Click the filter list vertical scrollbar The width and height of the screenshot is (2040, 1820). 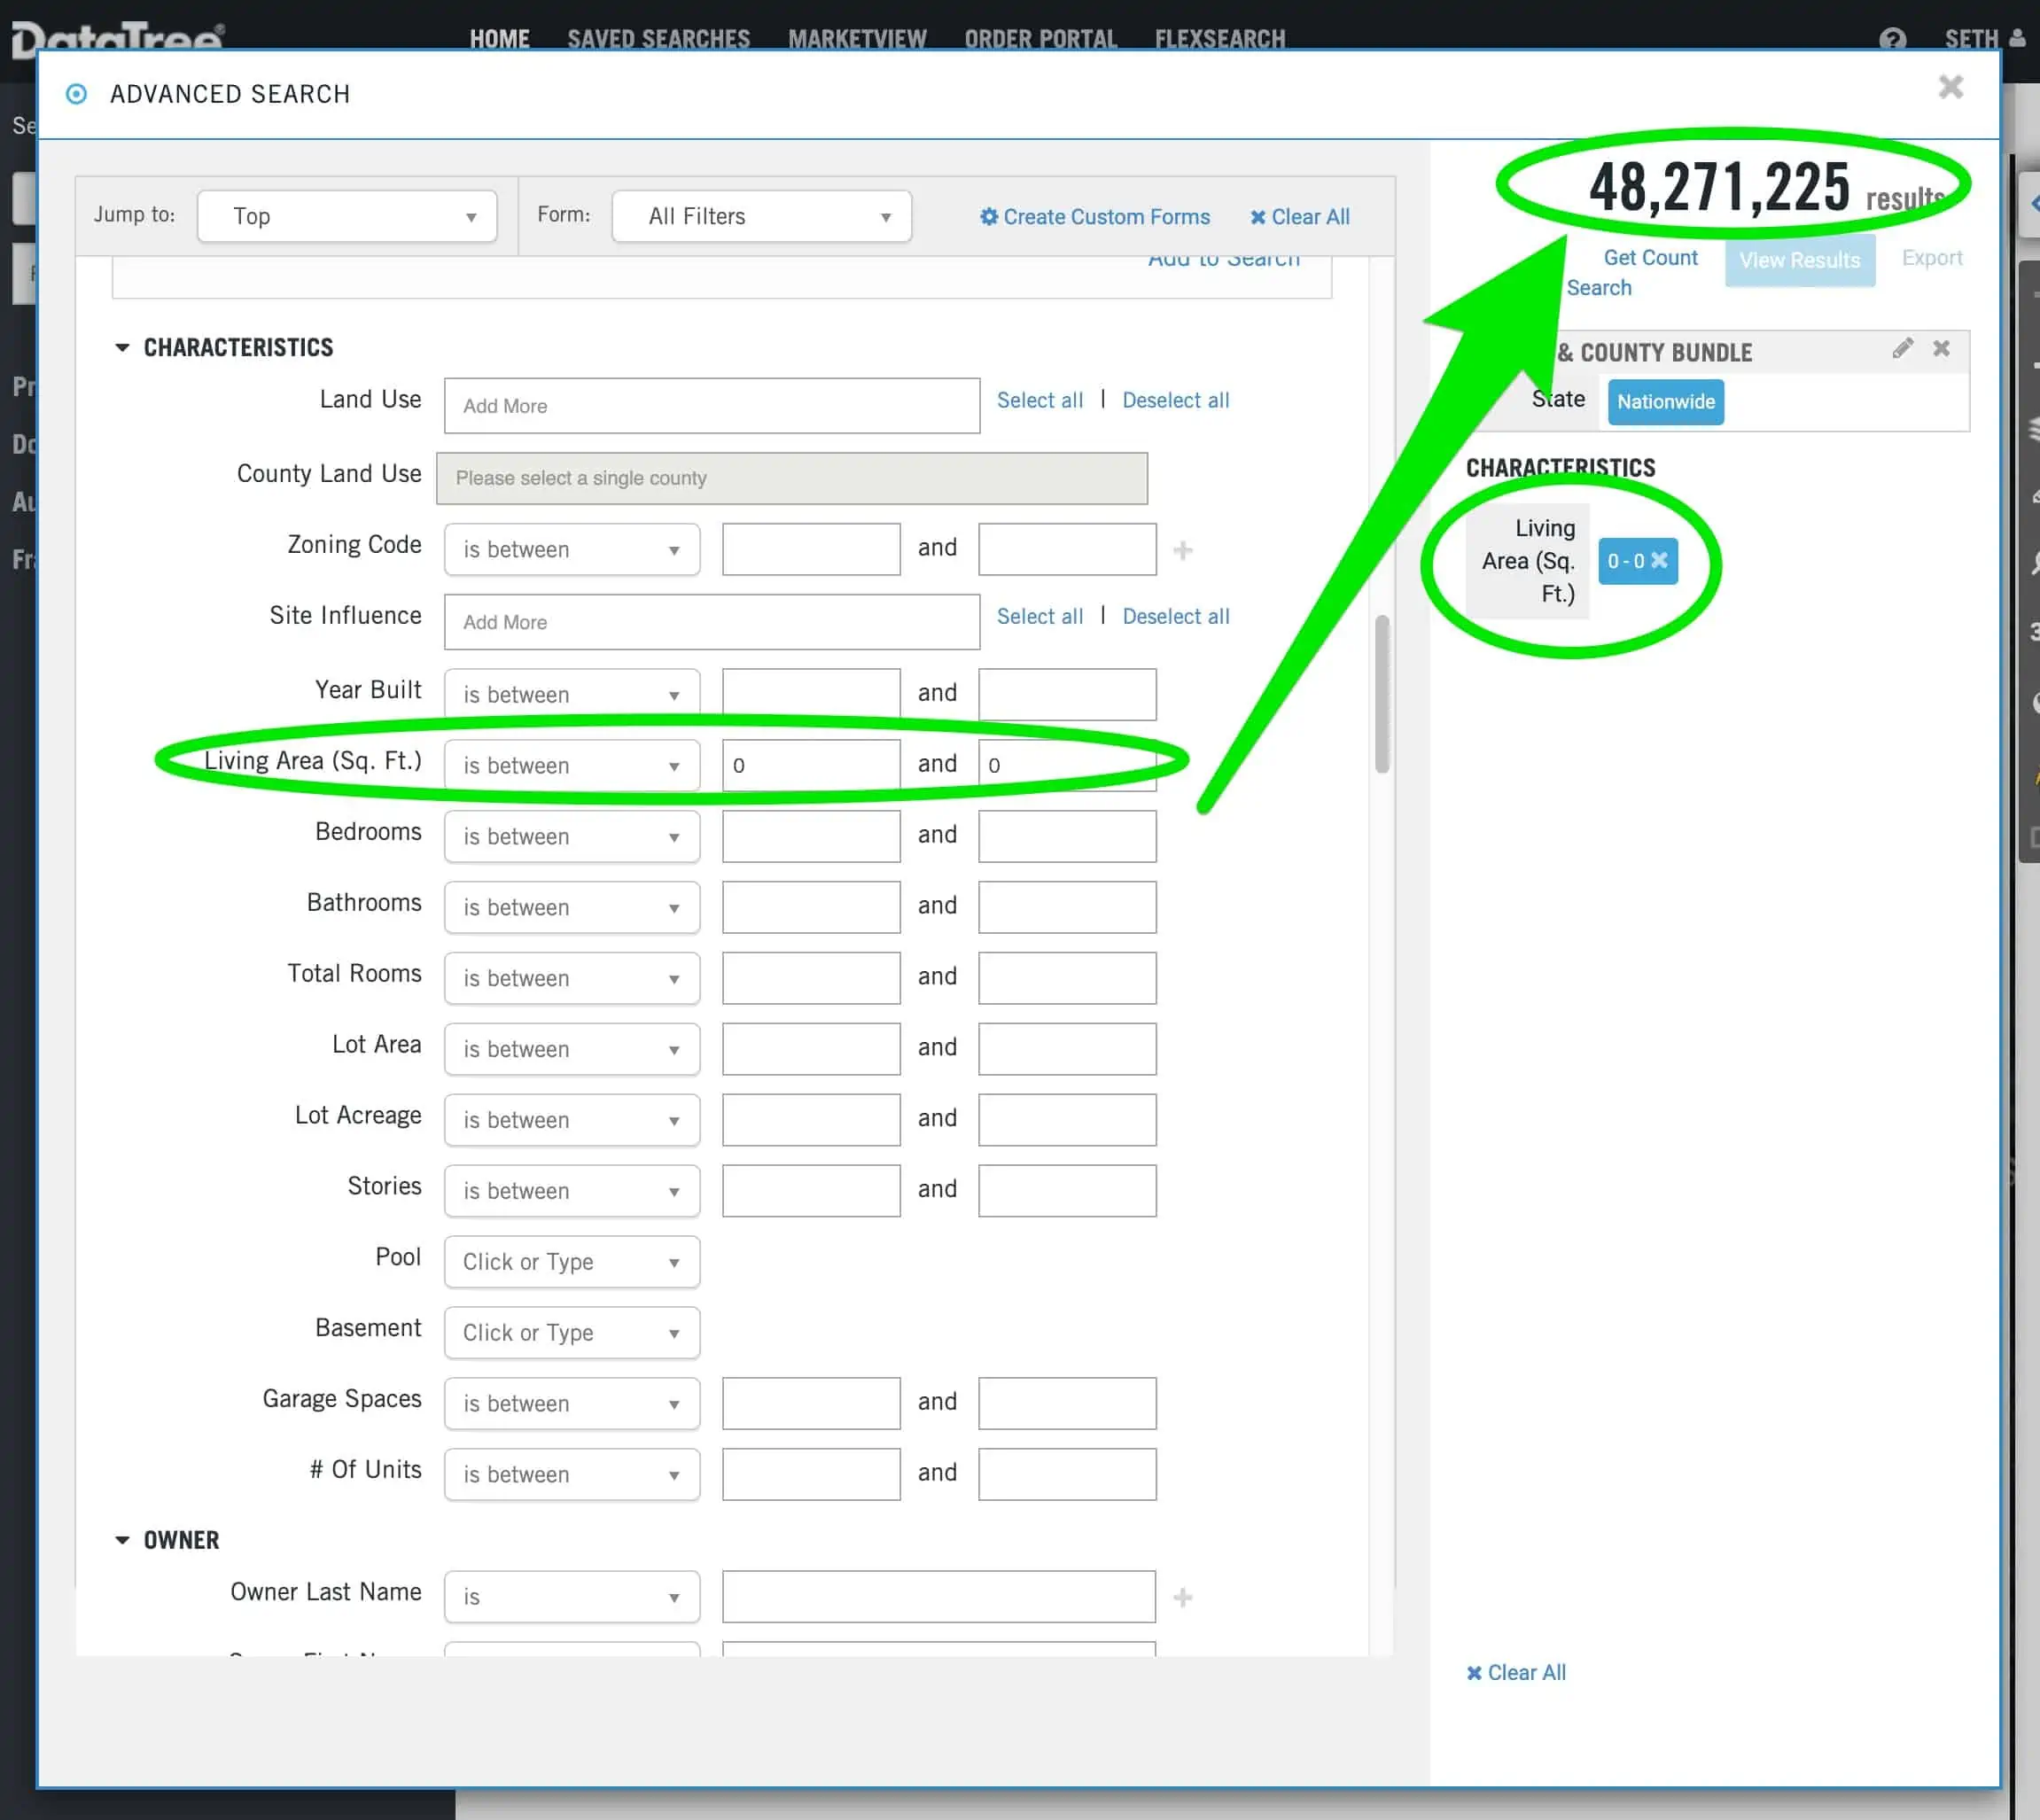pos(1382,693)
